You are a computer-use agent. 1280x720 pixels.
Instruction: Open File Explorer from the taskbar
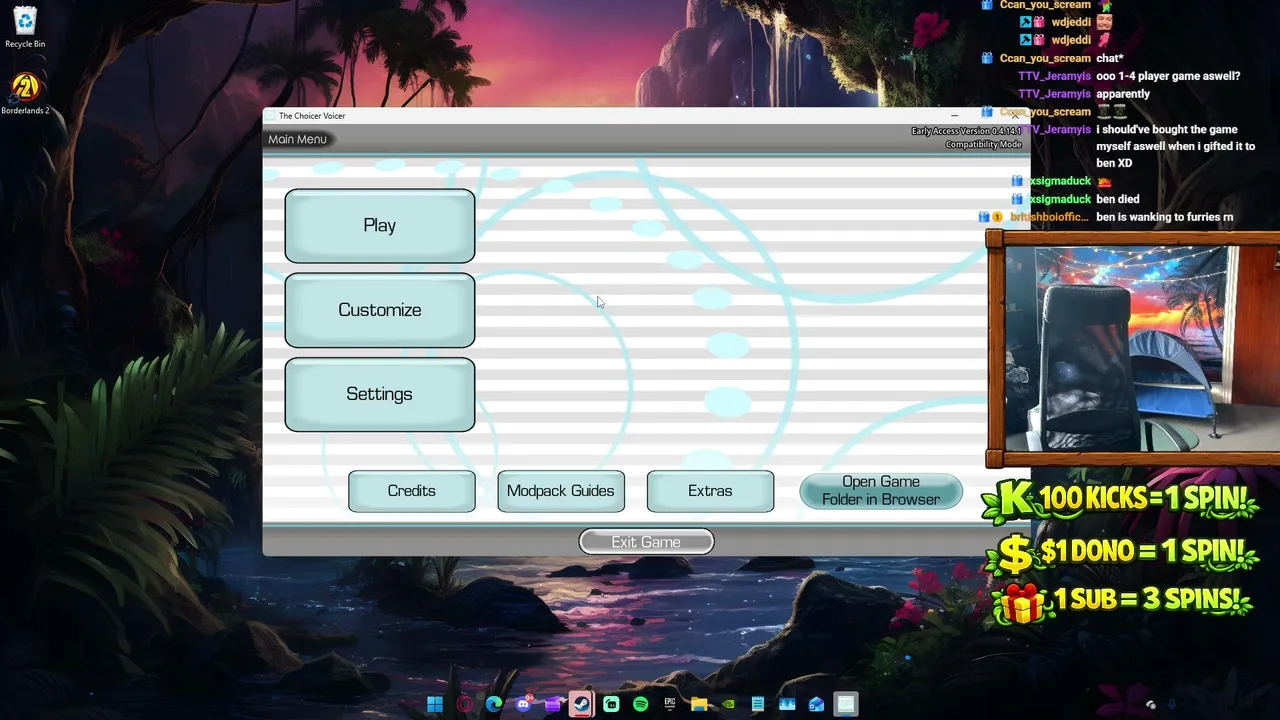[699, 704]
